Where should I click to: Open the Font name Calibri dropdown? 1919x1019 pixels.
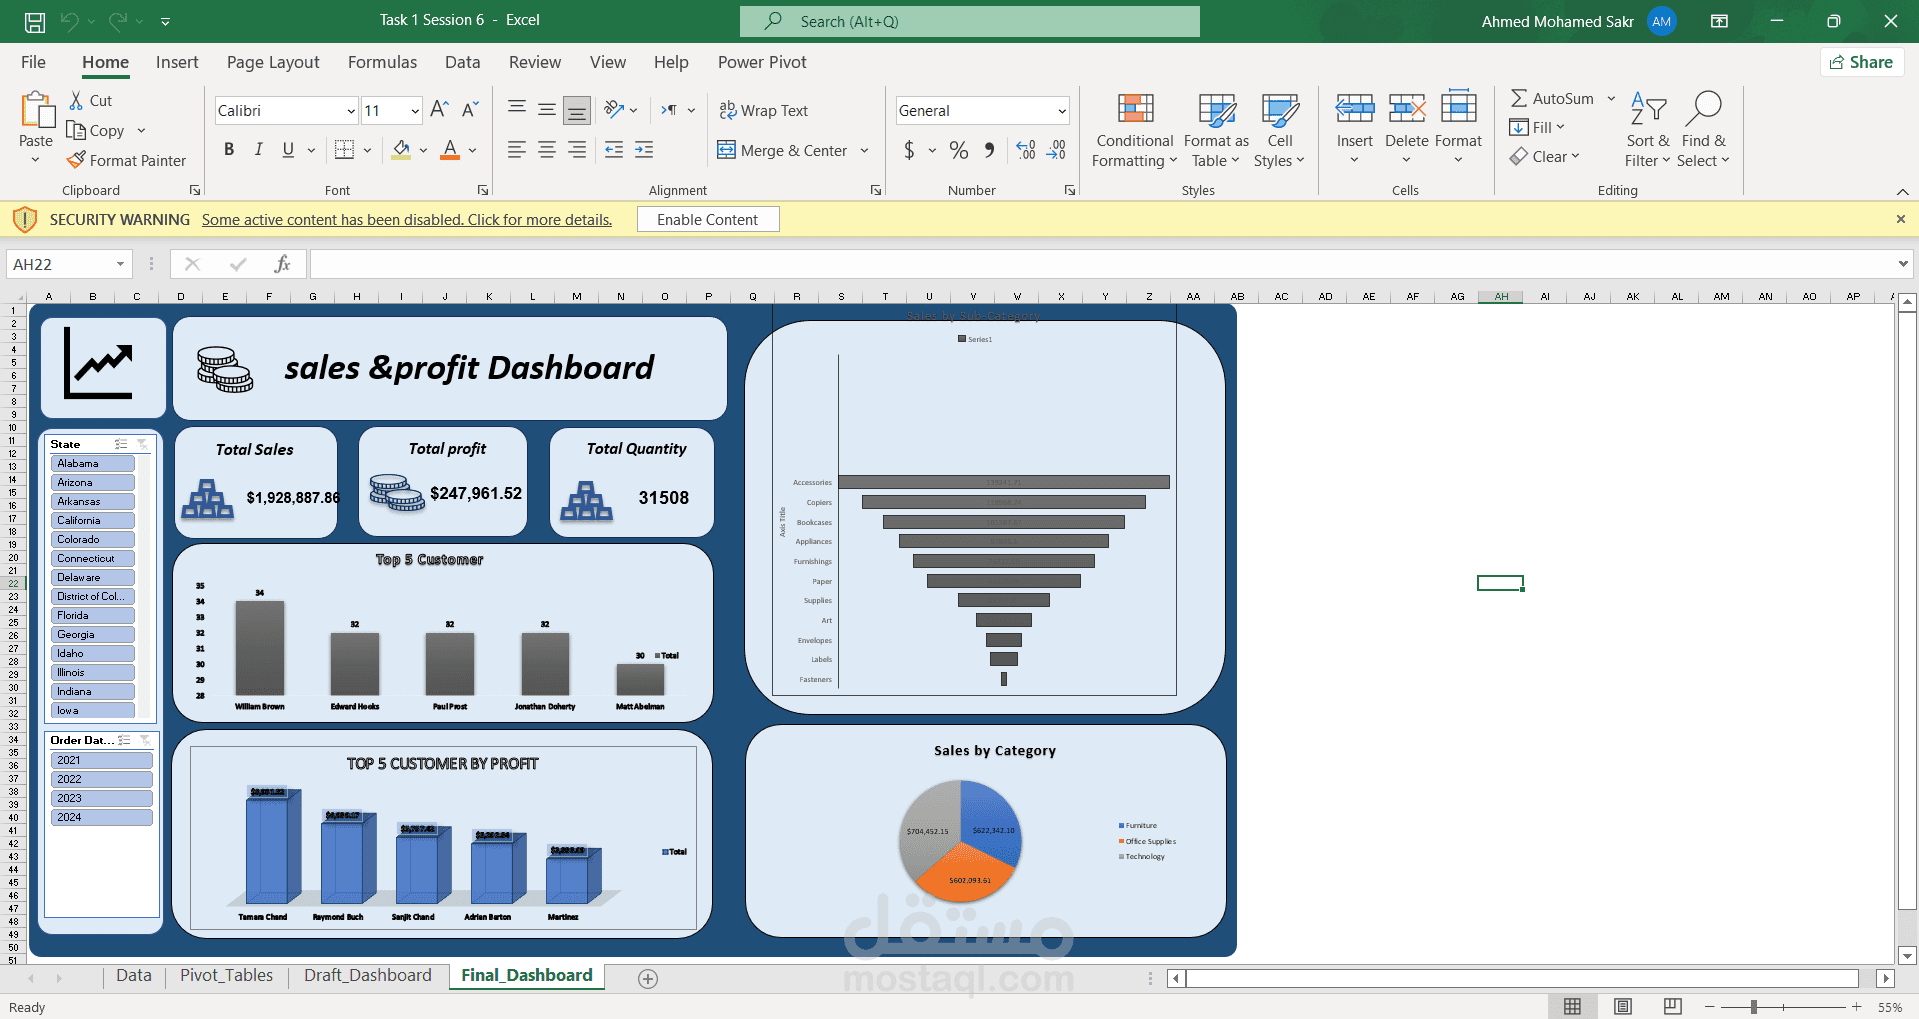(x=351, y=111)
